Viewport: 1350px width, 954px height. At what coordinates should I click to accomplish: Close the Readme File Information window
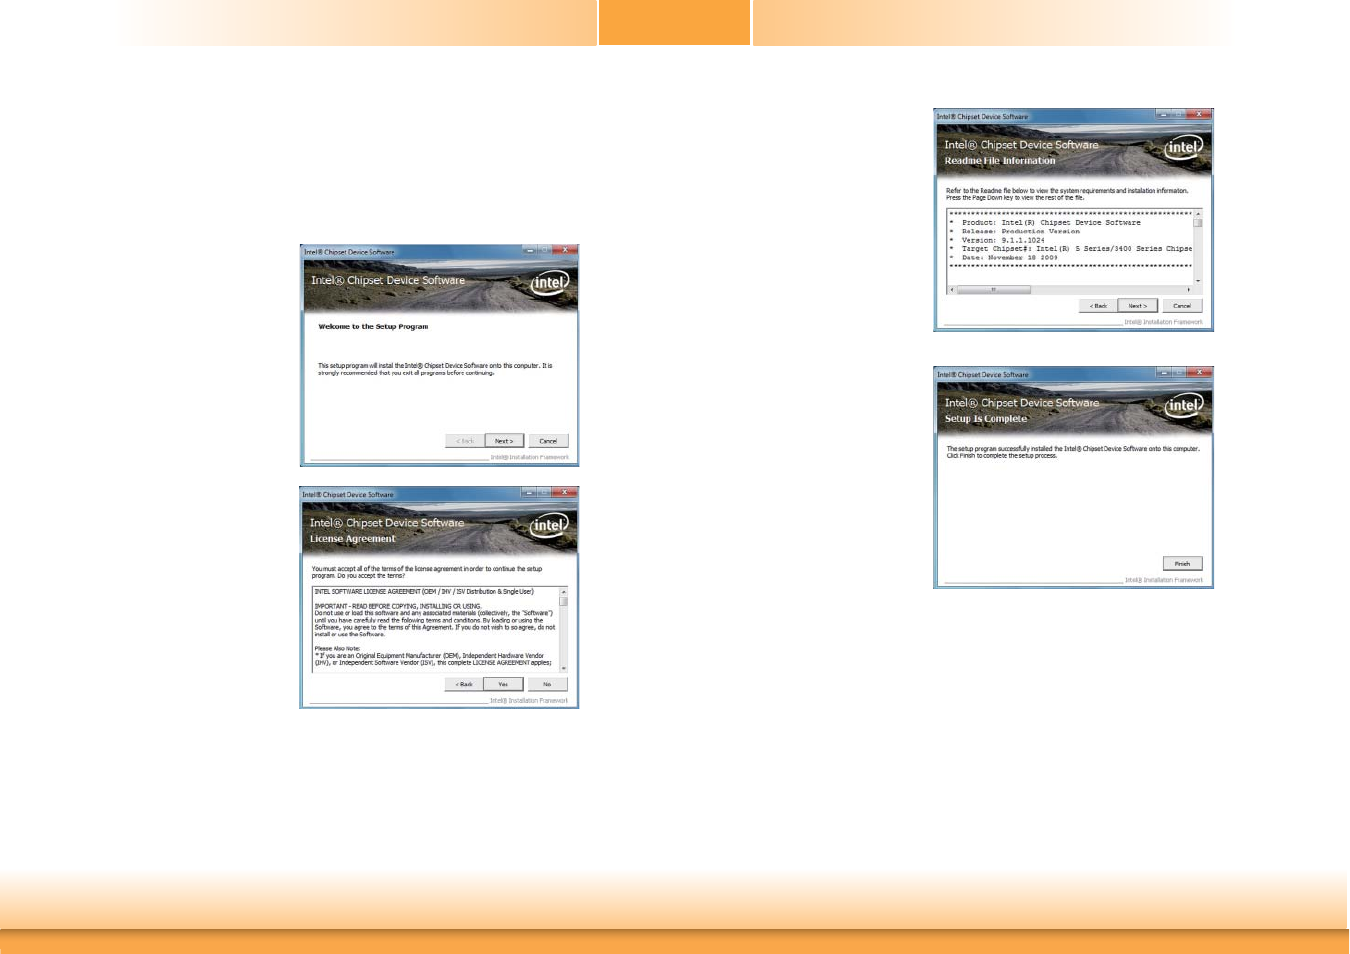[1199, 114]
